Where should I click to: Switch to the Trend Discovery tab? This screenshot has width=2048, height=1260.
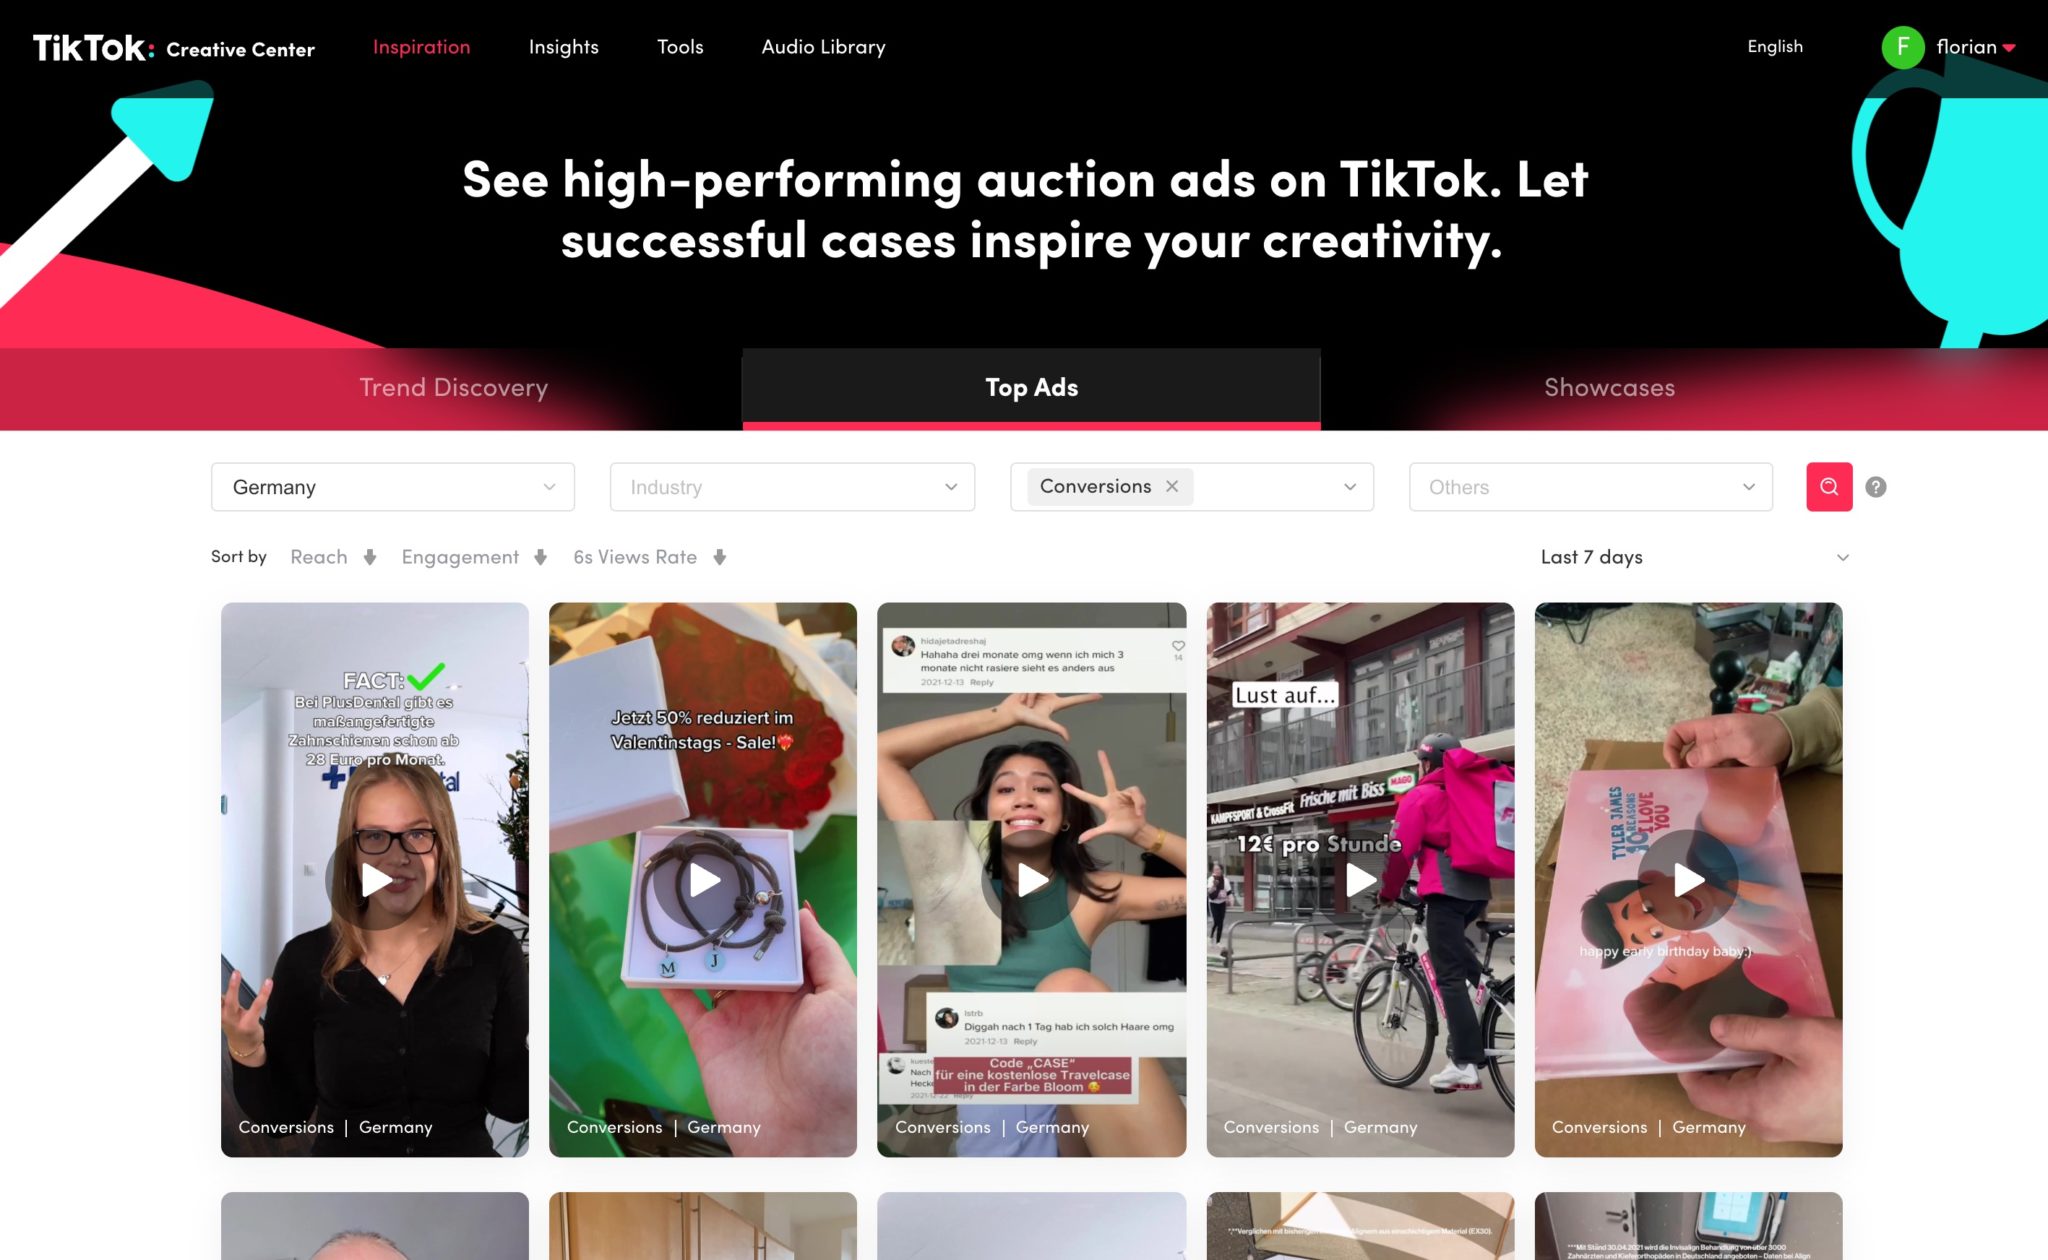(453, 388)
